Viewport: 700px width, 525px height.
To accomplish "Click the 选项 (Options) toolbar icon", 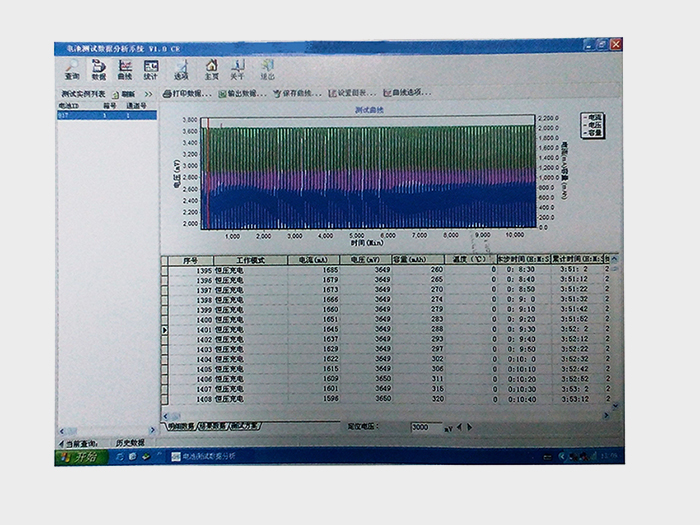I will pyautogui.click(x=181, y=69).
